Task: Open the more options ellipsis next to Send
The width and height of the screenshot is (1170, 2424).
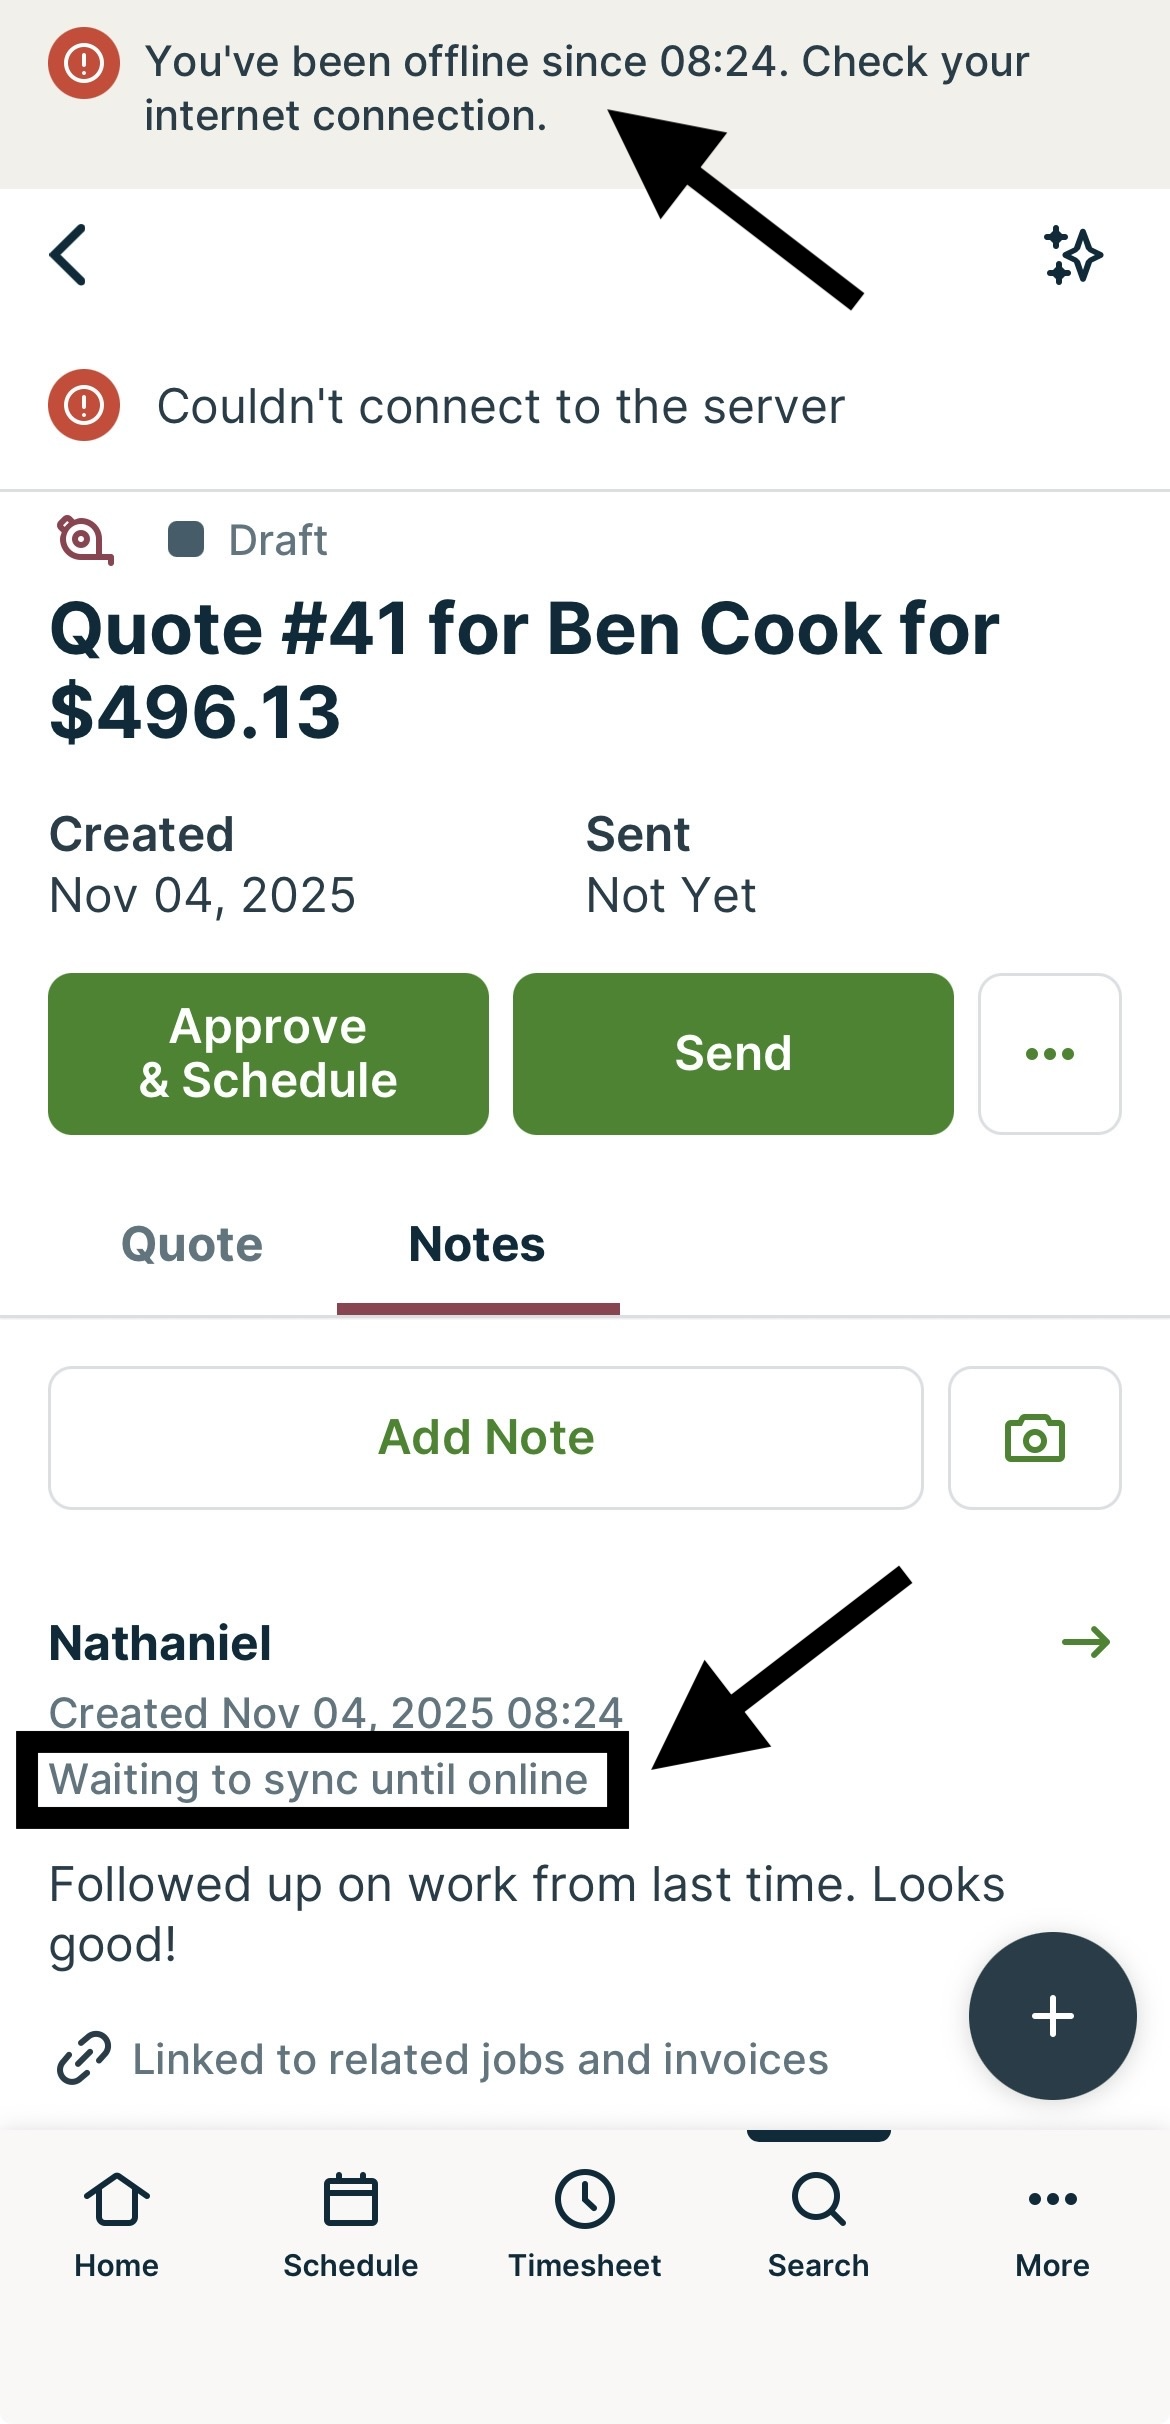Action: coord(1050,1053)
